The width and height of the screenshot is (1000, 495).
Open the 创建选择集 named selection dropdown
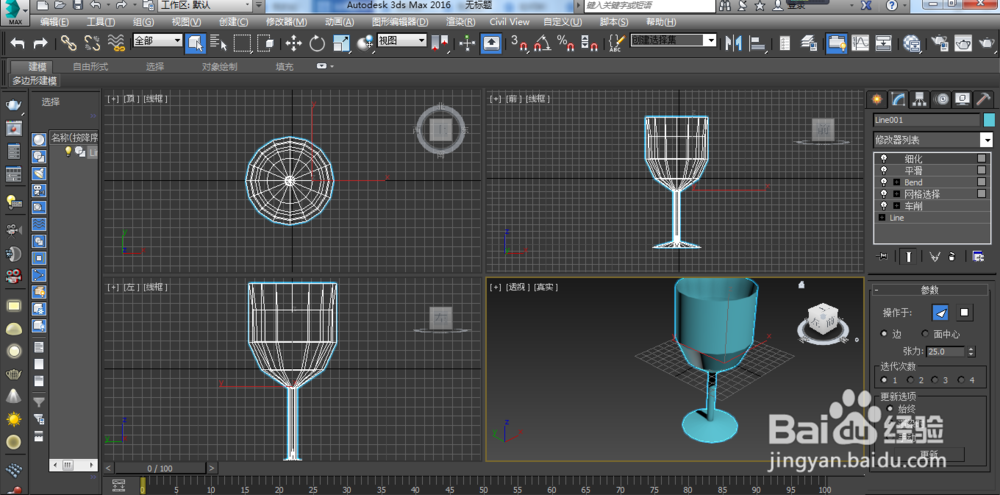(x=673, y=40)
